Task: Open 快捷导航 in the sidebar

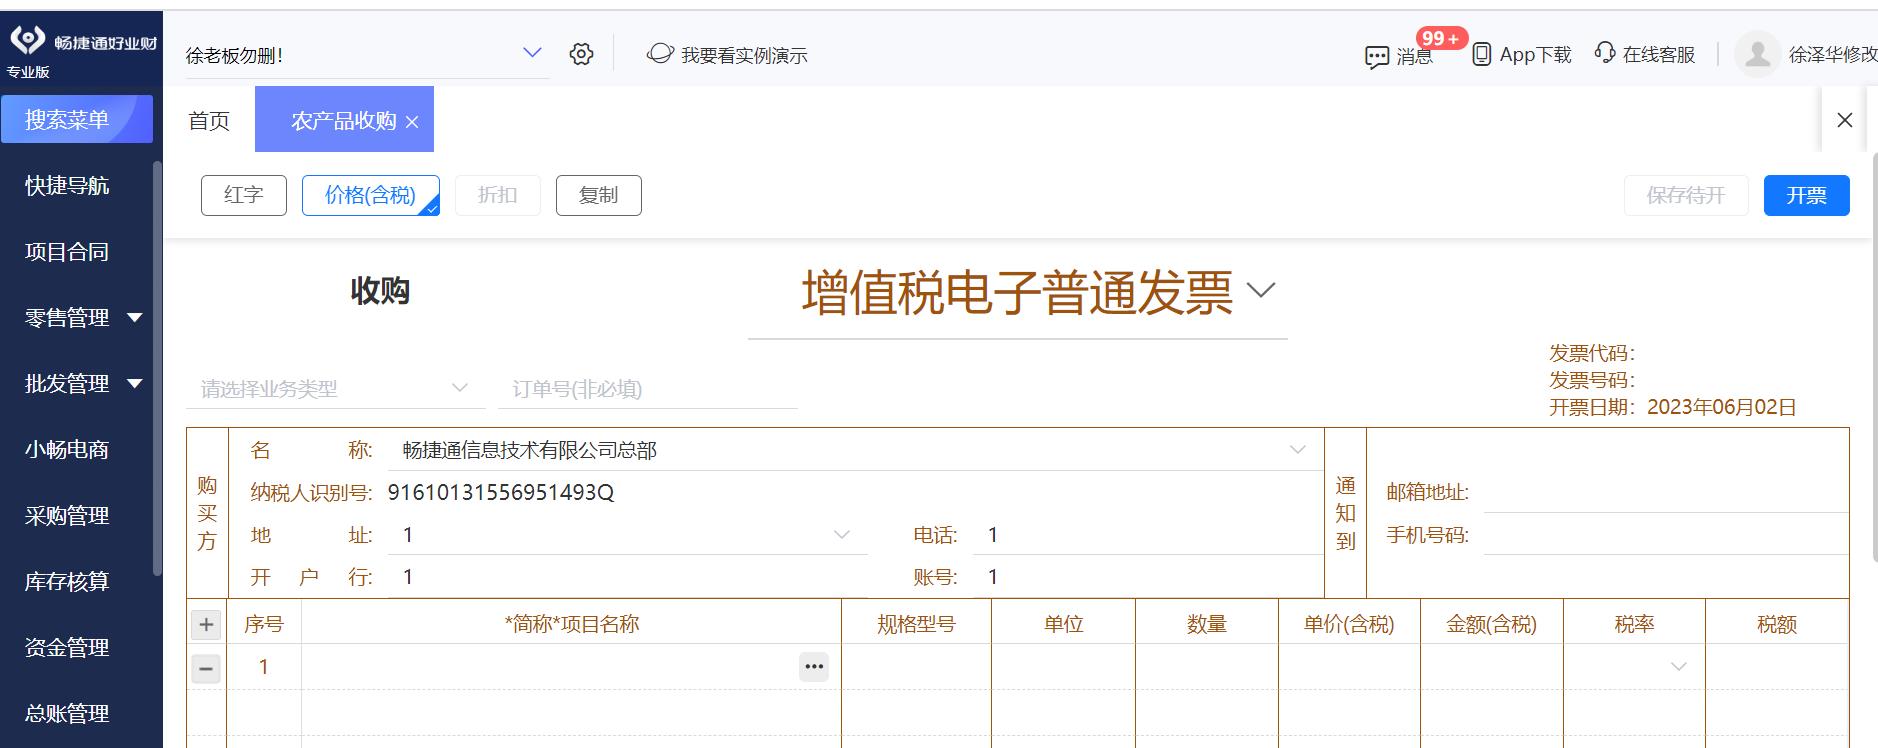Action: point(67,186)
